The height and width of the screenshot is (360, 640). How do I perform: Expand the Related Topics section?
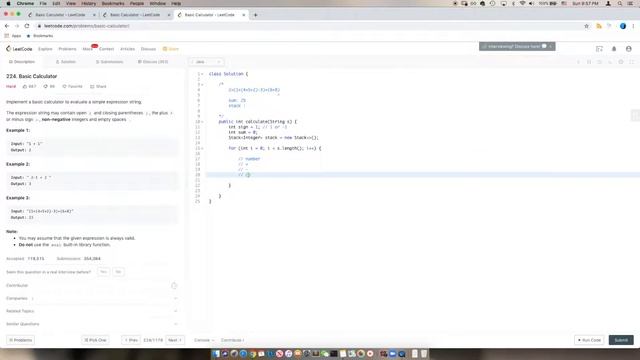[x=91, y=311]
